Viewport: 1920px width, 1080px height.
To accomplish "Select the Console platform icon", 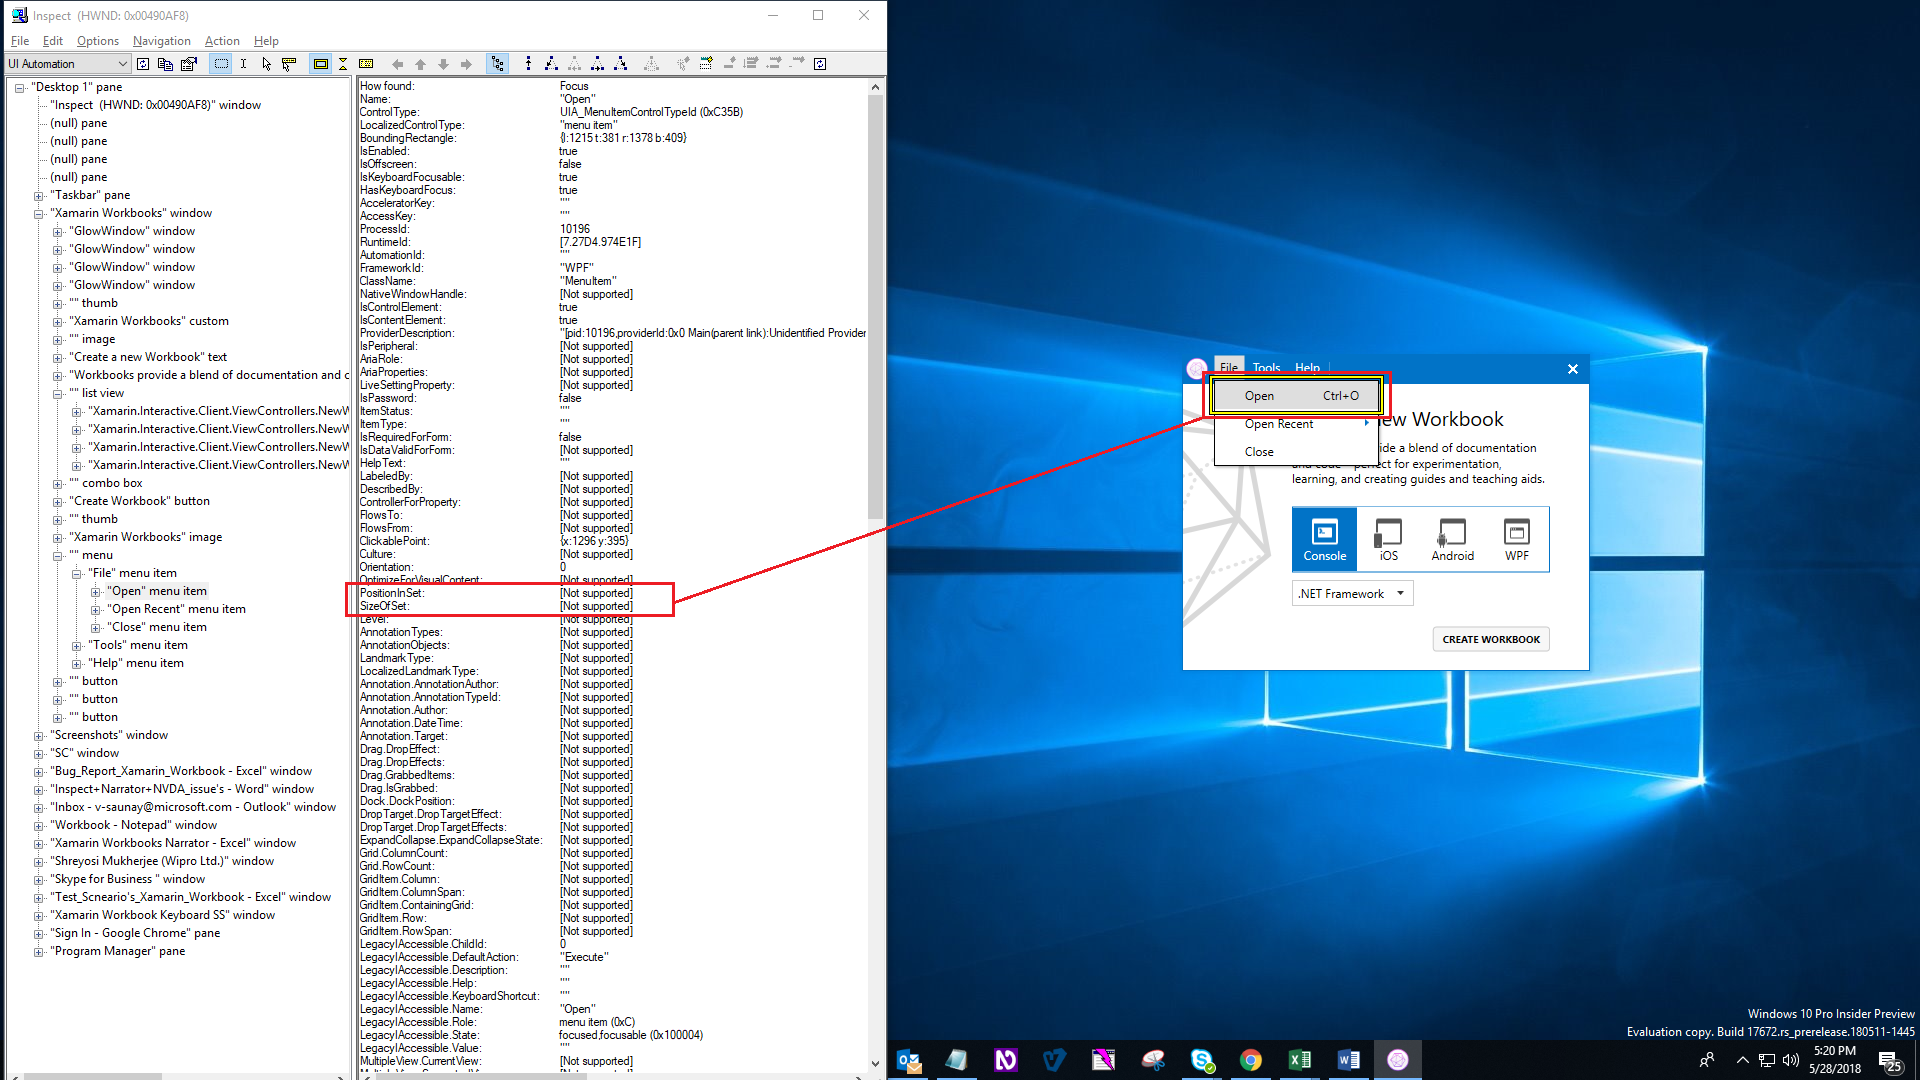I will point(1323,539).
